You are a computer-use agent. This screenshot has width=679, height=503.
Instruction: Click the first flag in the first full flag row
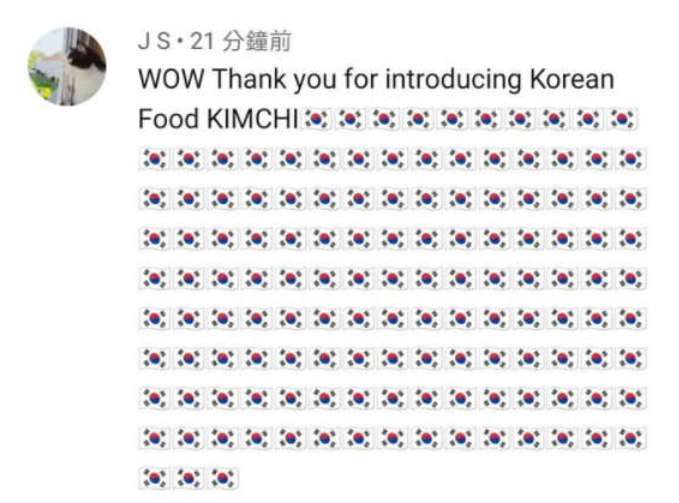[x=154, y=158]
